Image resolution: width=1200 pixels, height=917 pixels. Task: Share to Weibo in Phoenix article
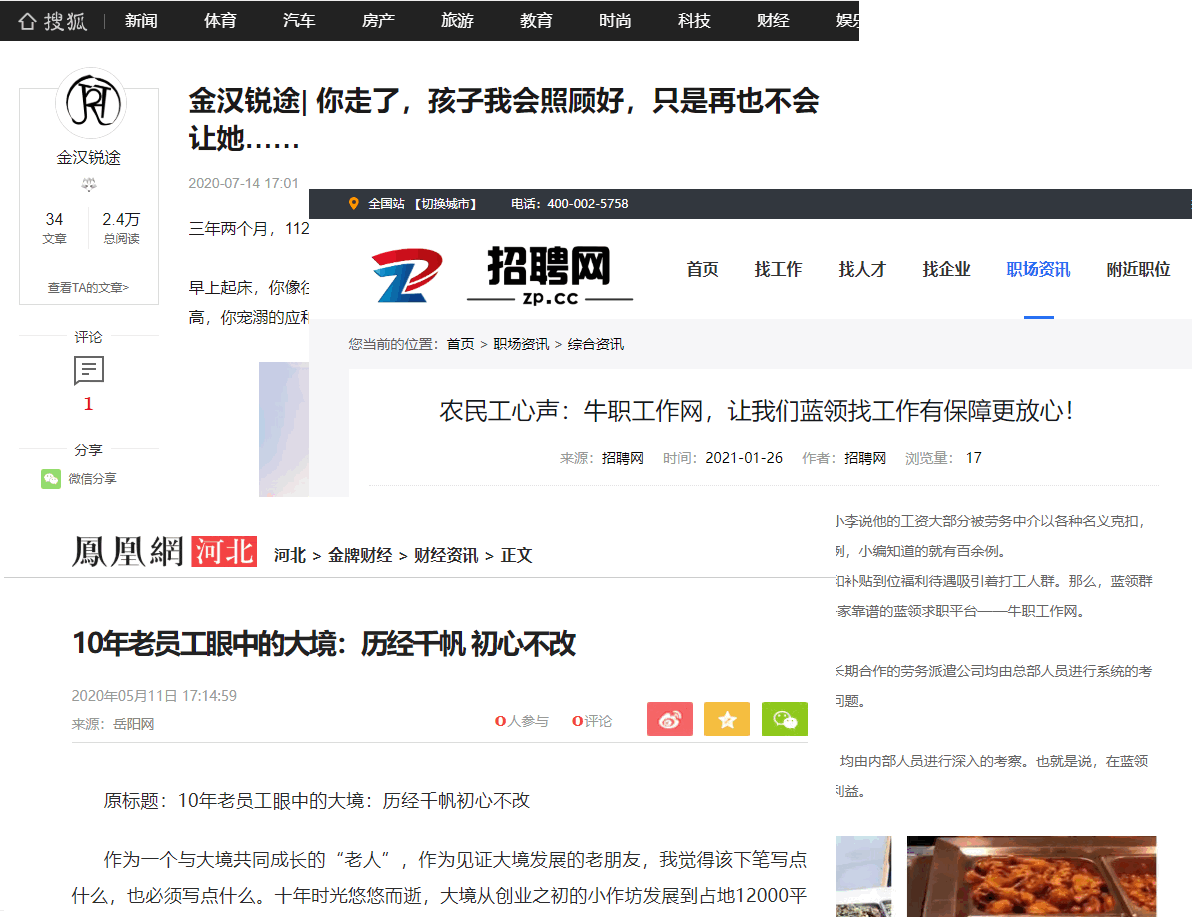(670, 719)
